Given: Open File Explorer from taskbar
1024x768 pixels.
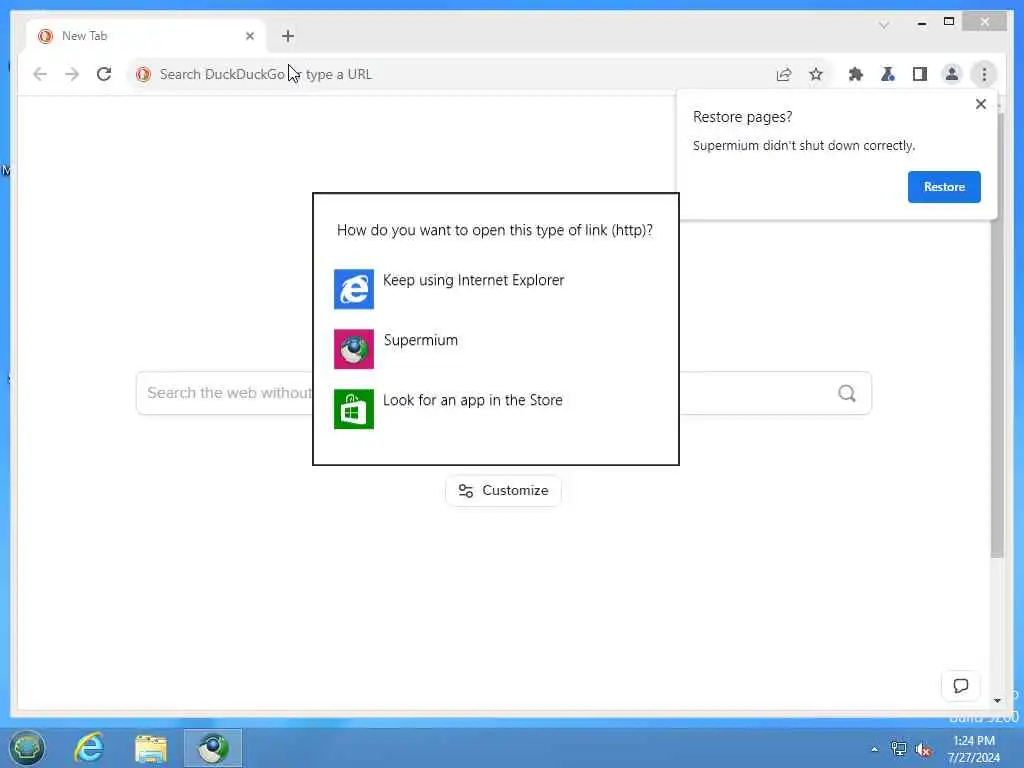Looking at the screenshot, I should (x=151, y=748).
